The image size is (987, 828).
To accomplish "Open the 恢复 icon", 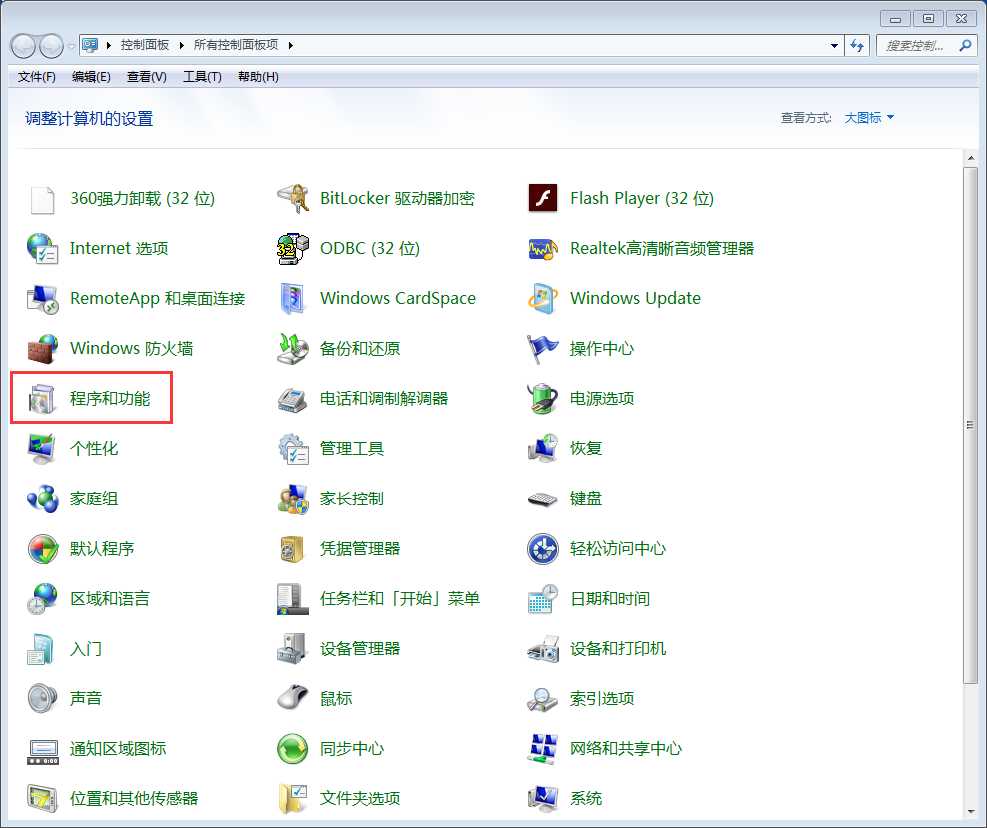I will pyautogui.click(x=543, y=449).
